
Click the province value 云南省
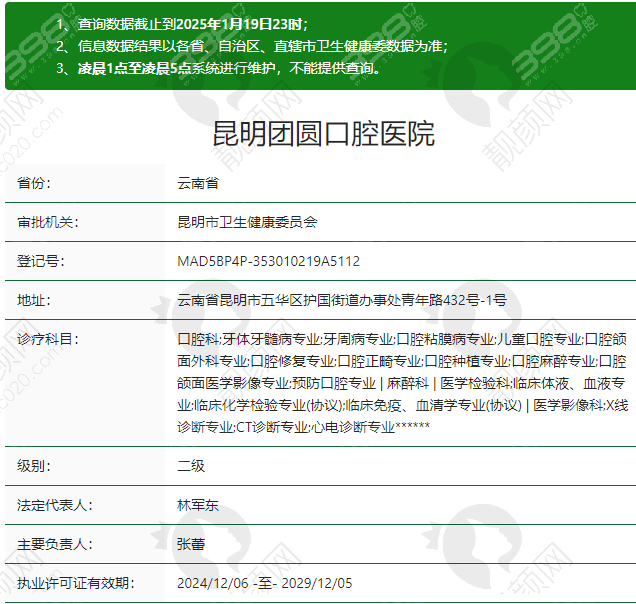click(198, 183)
